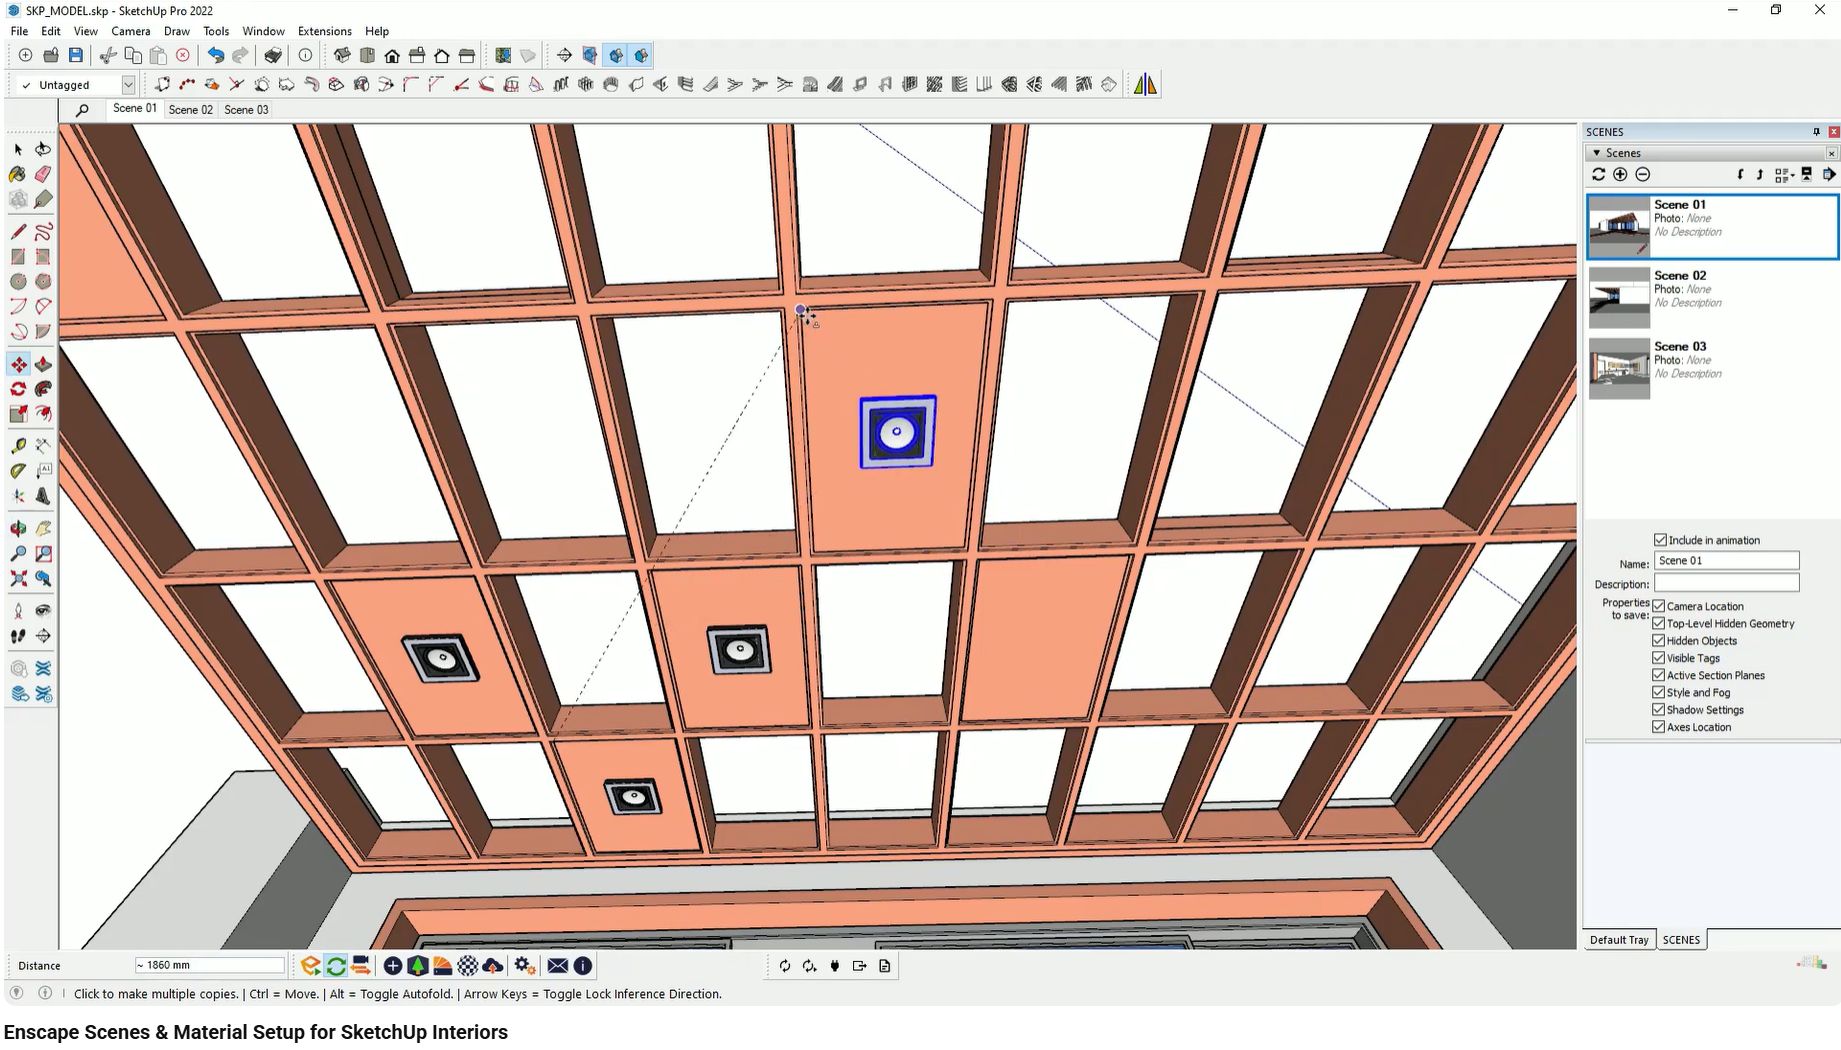Screen dimensions: 1841x1050
Task: Open Enscape visual settings gear icon
Action: tap(524, 965)
